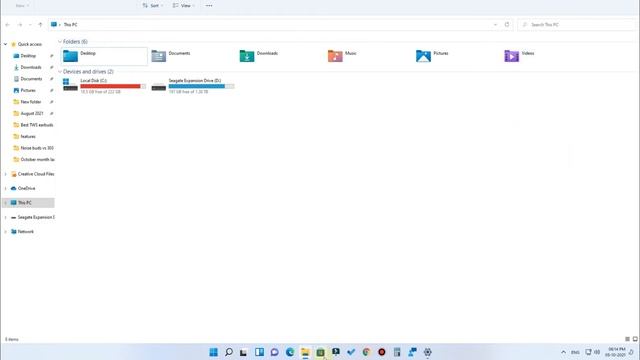This screenshot has height=360, width=640.
Task: Open the Desktop folder in the Folders section
Action: pos(104,56)
